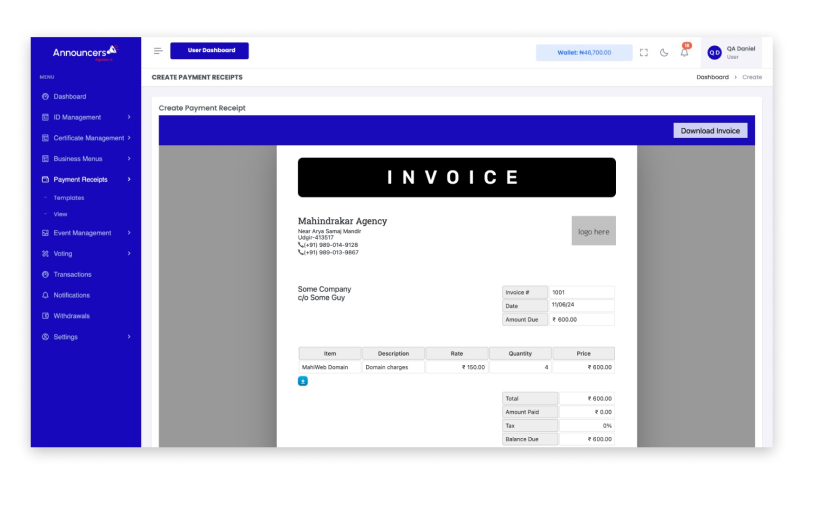The image size is (818, 506).
Task: Expand the ID Management submenu
Action: click(129, 117)
